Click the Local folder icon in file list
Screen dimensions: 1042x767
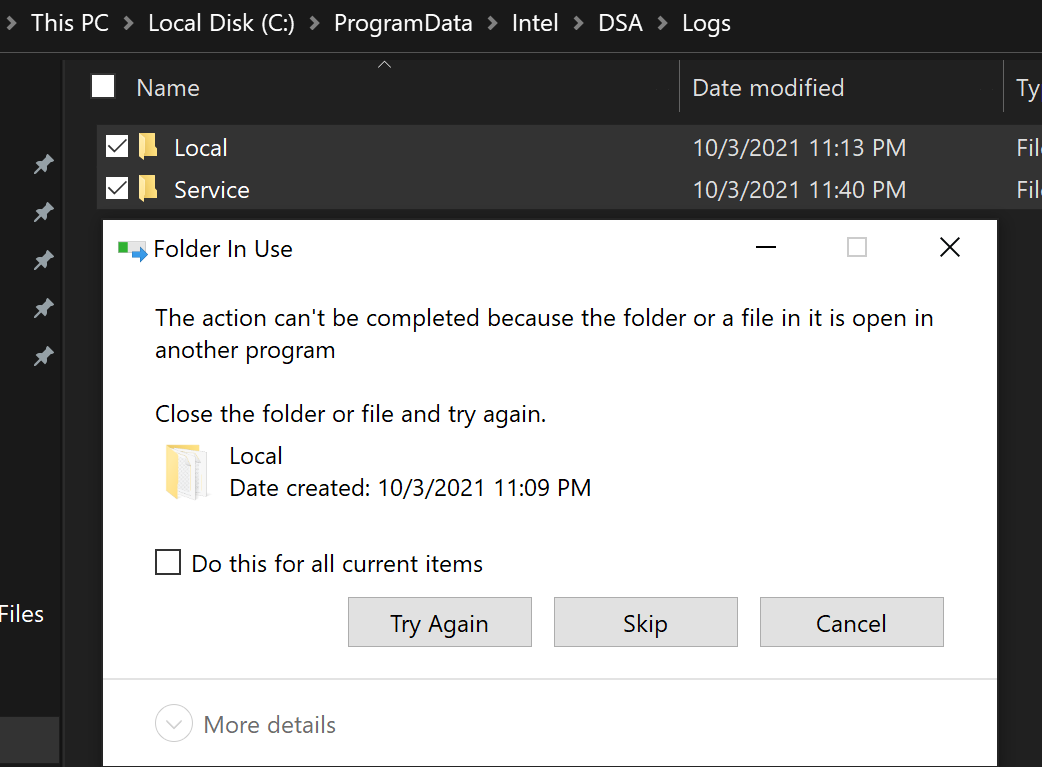click(x=149, y=148)
